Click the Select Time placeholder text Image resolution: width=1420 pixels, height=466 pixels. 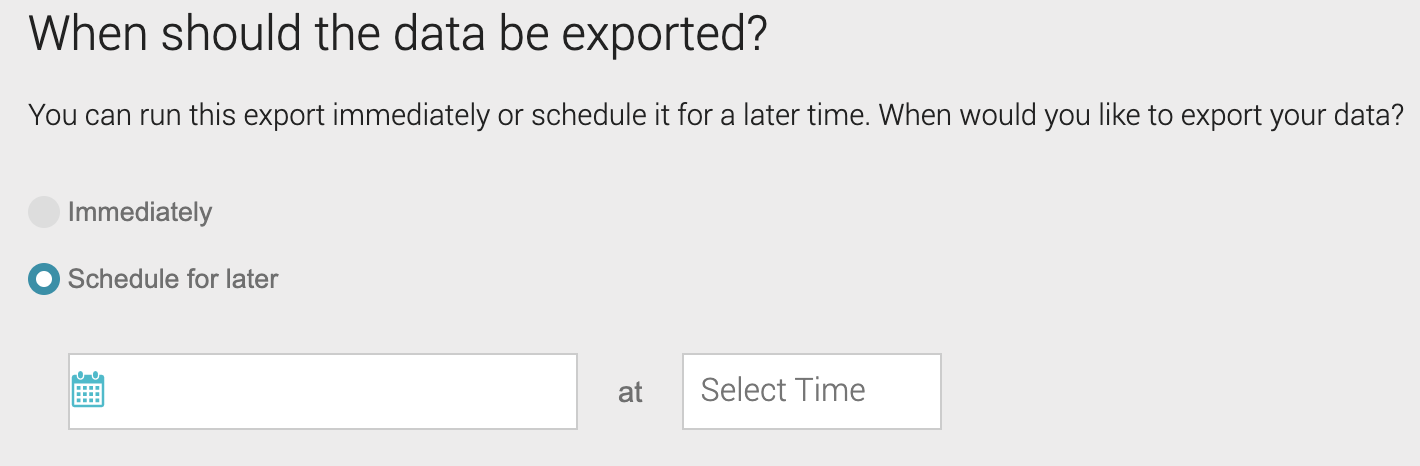coord(783,390)
